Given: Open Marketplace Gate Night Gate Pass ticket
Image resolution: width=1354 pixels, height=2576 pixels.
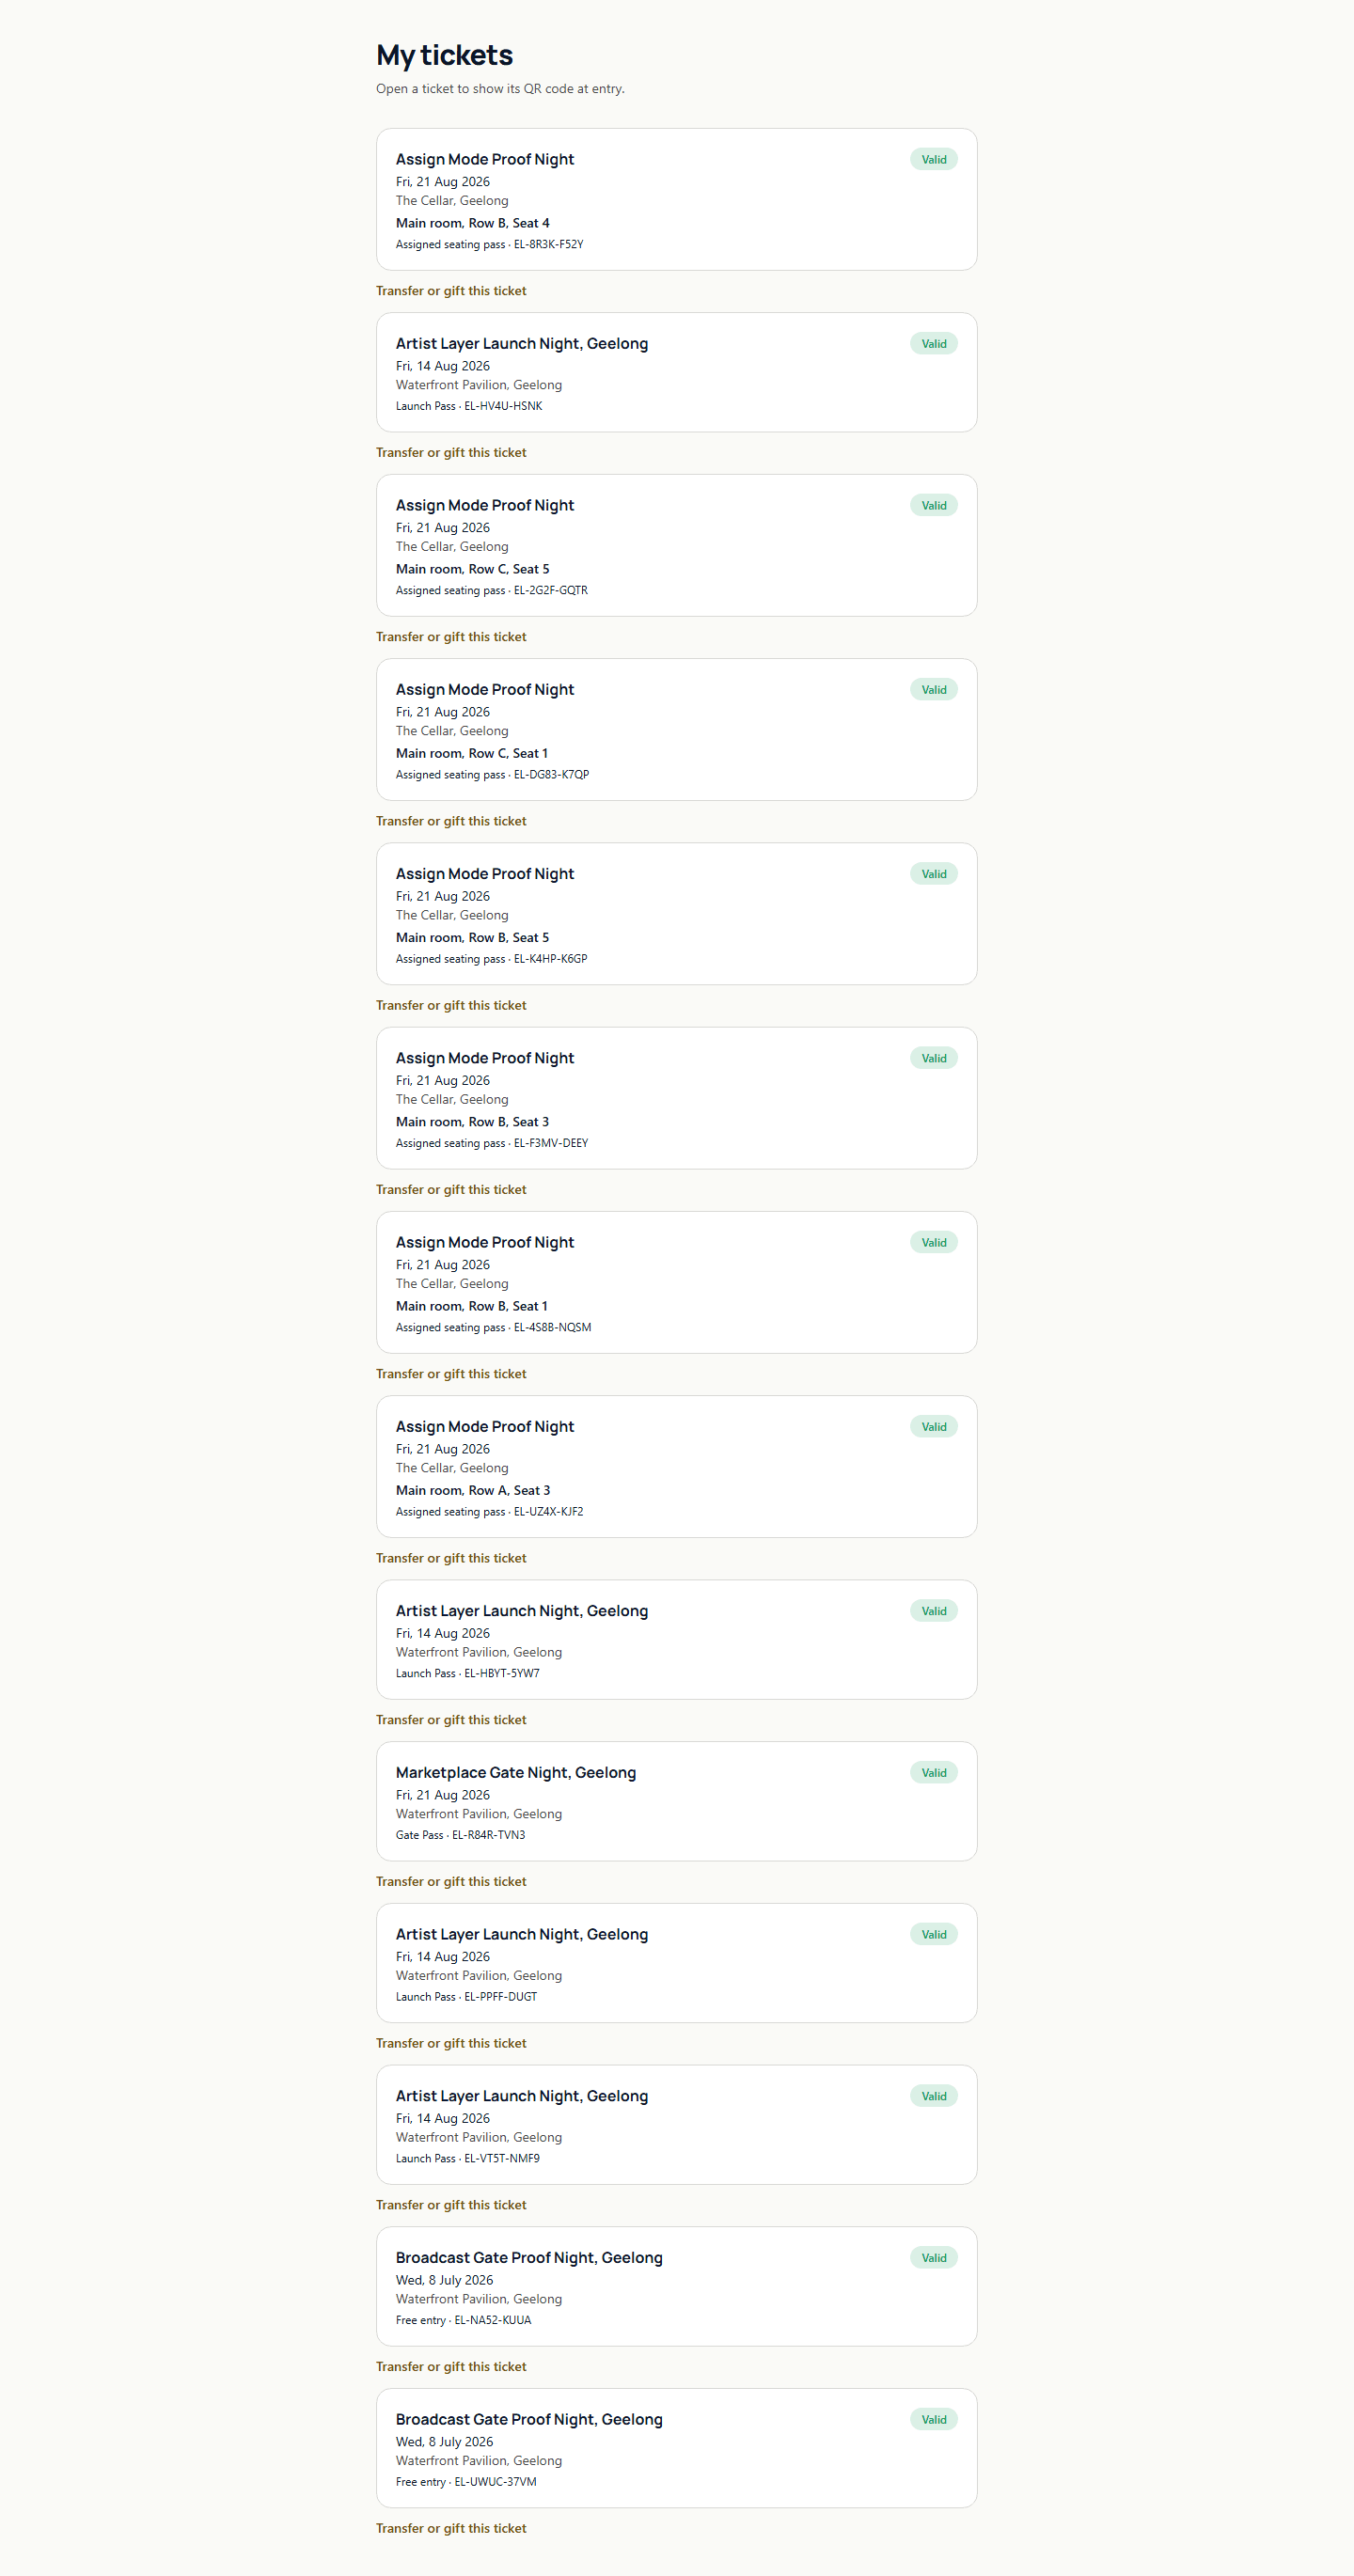Looking at the screenshot, I should [676, 1801].
